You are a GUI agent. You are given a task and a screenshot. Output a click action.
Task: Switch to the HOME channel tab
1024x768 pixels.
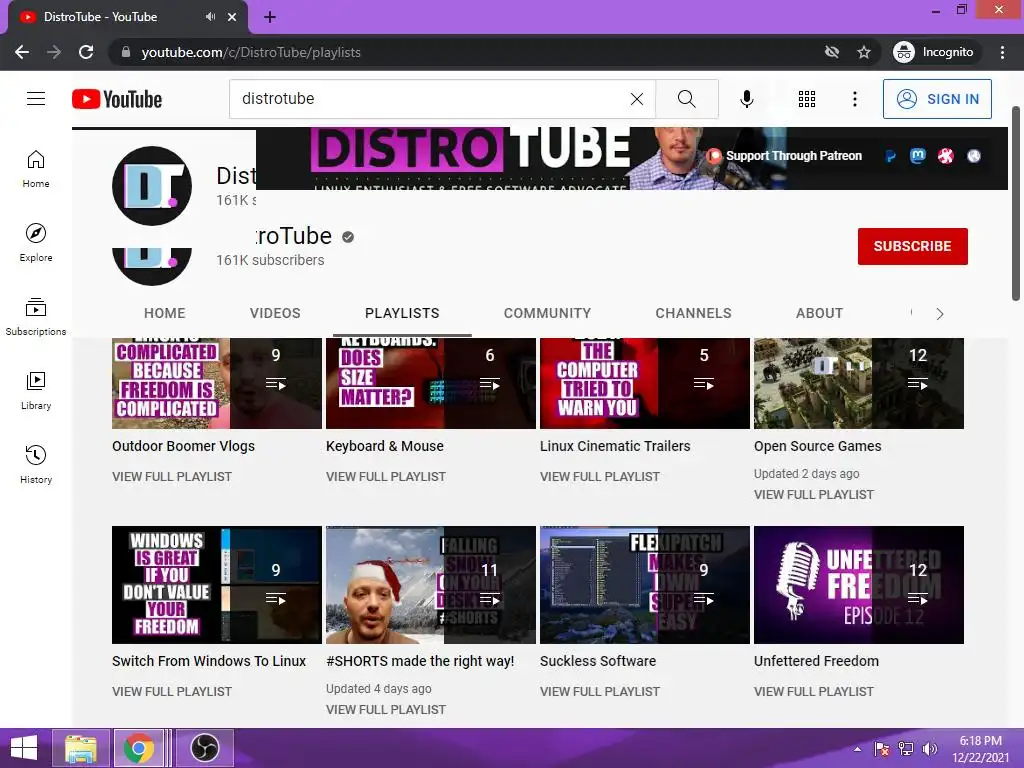pyautogui.click(x=165, y=313)
